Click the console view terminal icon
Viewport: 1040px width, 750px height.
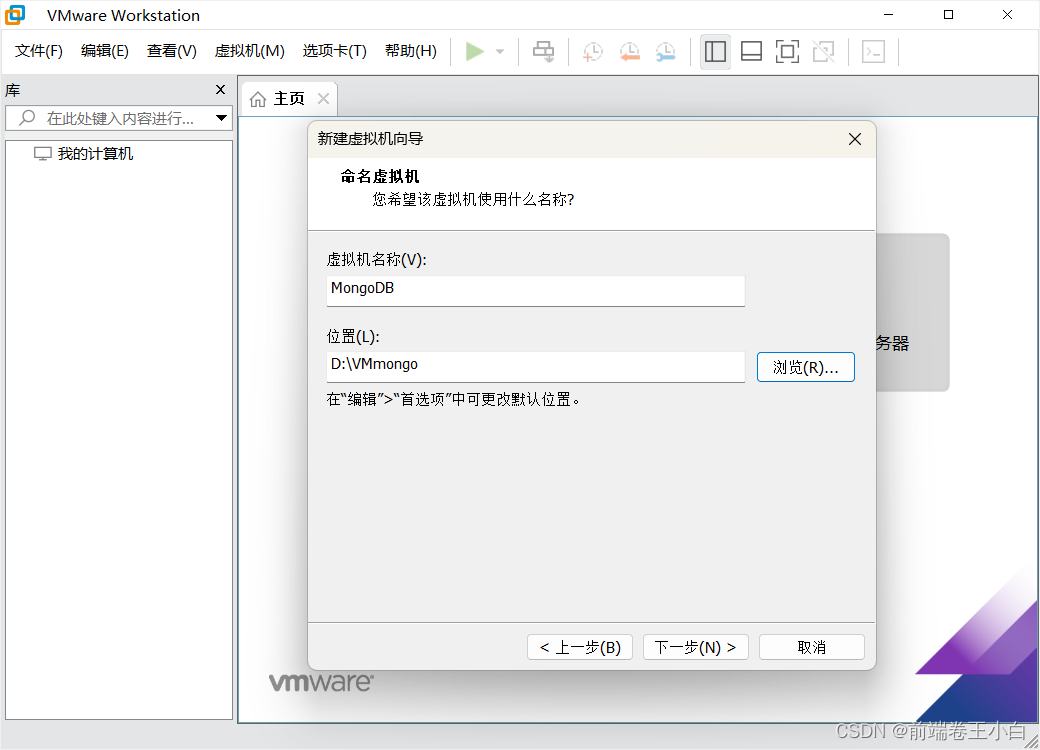874,51
